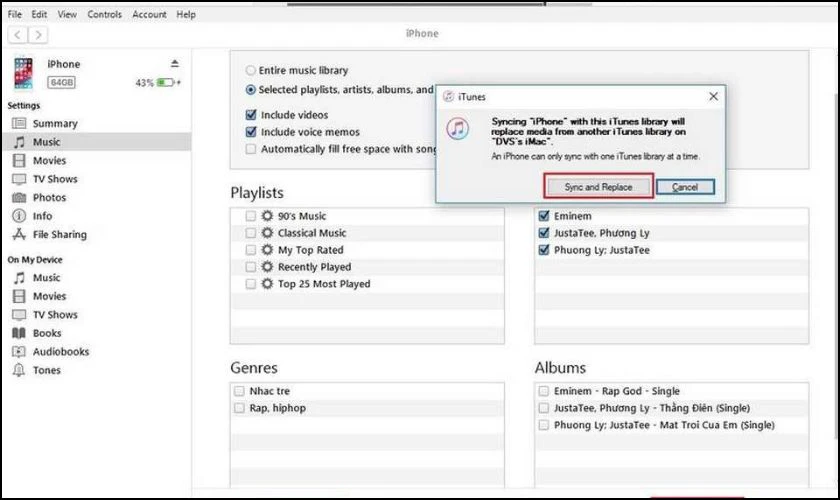Viewport: 840px width, 500px height.
Task: Click the On My Device sidebar heading
Action: coord(35,259)
